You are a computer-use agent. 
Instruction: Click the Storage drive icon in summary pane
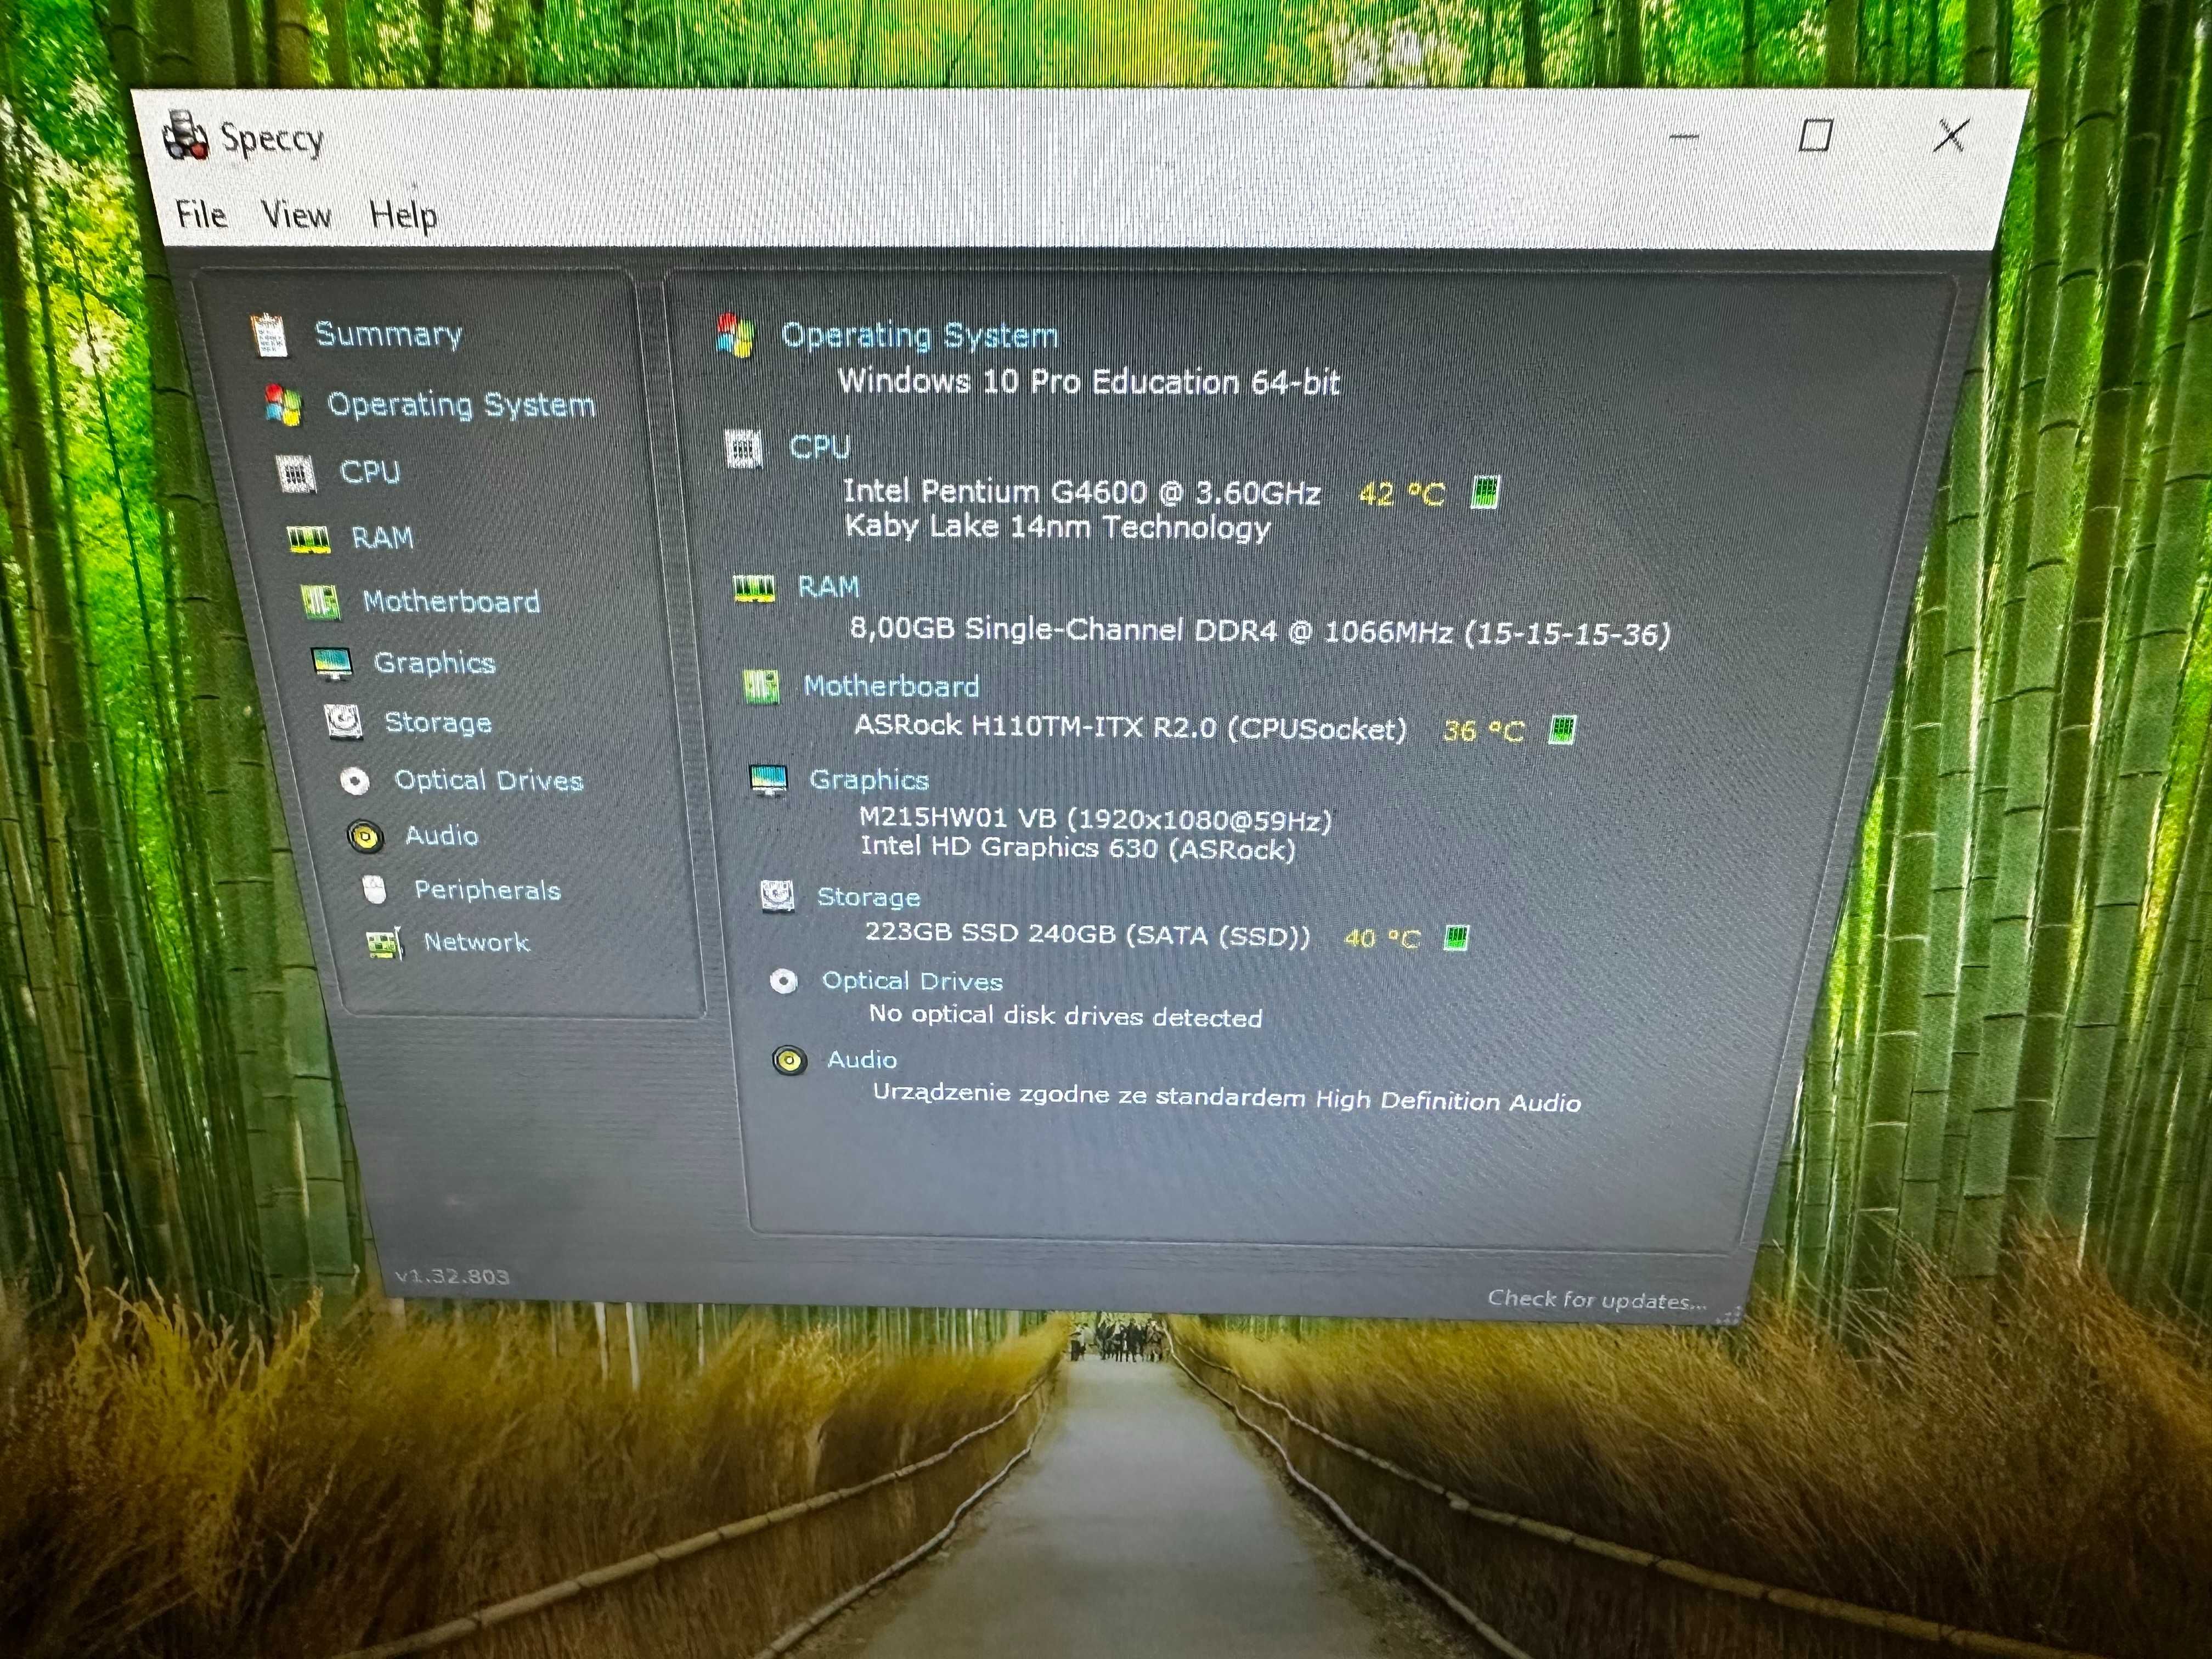coord(777,896)
